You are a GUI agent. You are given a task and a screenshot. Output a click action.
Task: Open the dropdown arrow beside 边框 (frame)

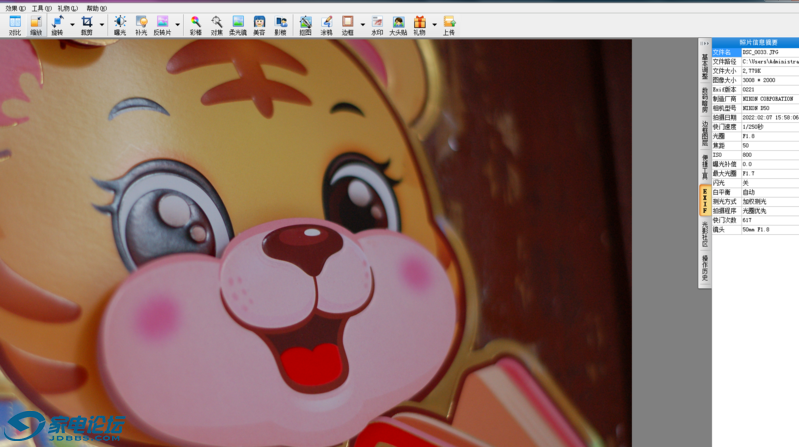(x=362, y=25)
